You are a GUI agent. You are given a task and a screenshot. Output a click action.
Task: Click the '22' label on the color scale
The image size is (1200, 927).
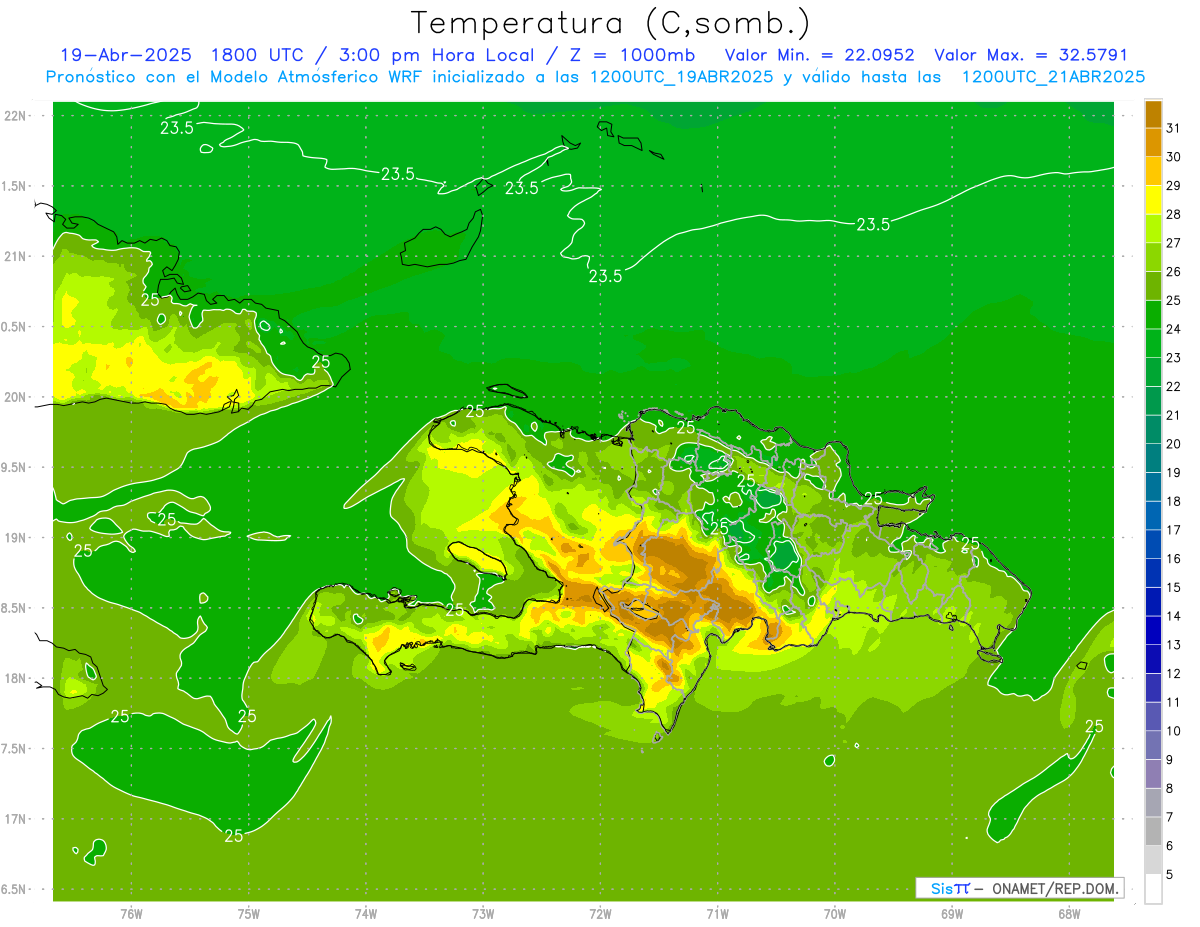tap(1173, 386)
